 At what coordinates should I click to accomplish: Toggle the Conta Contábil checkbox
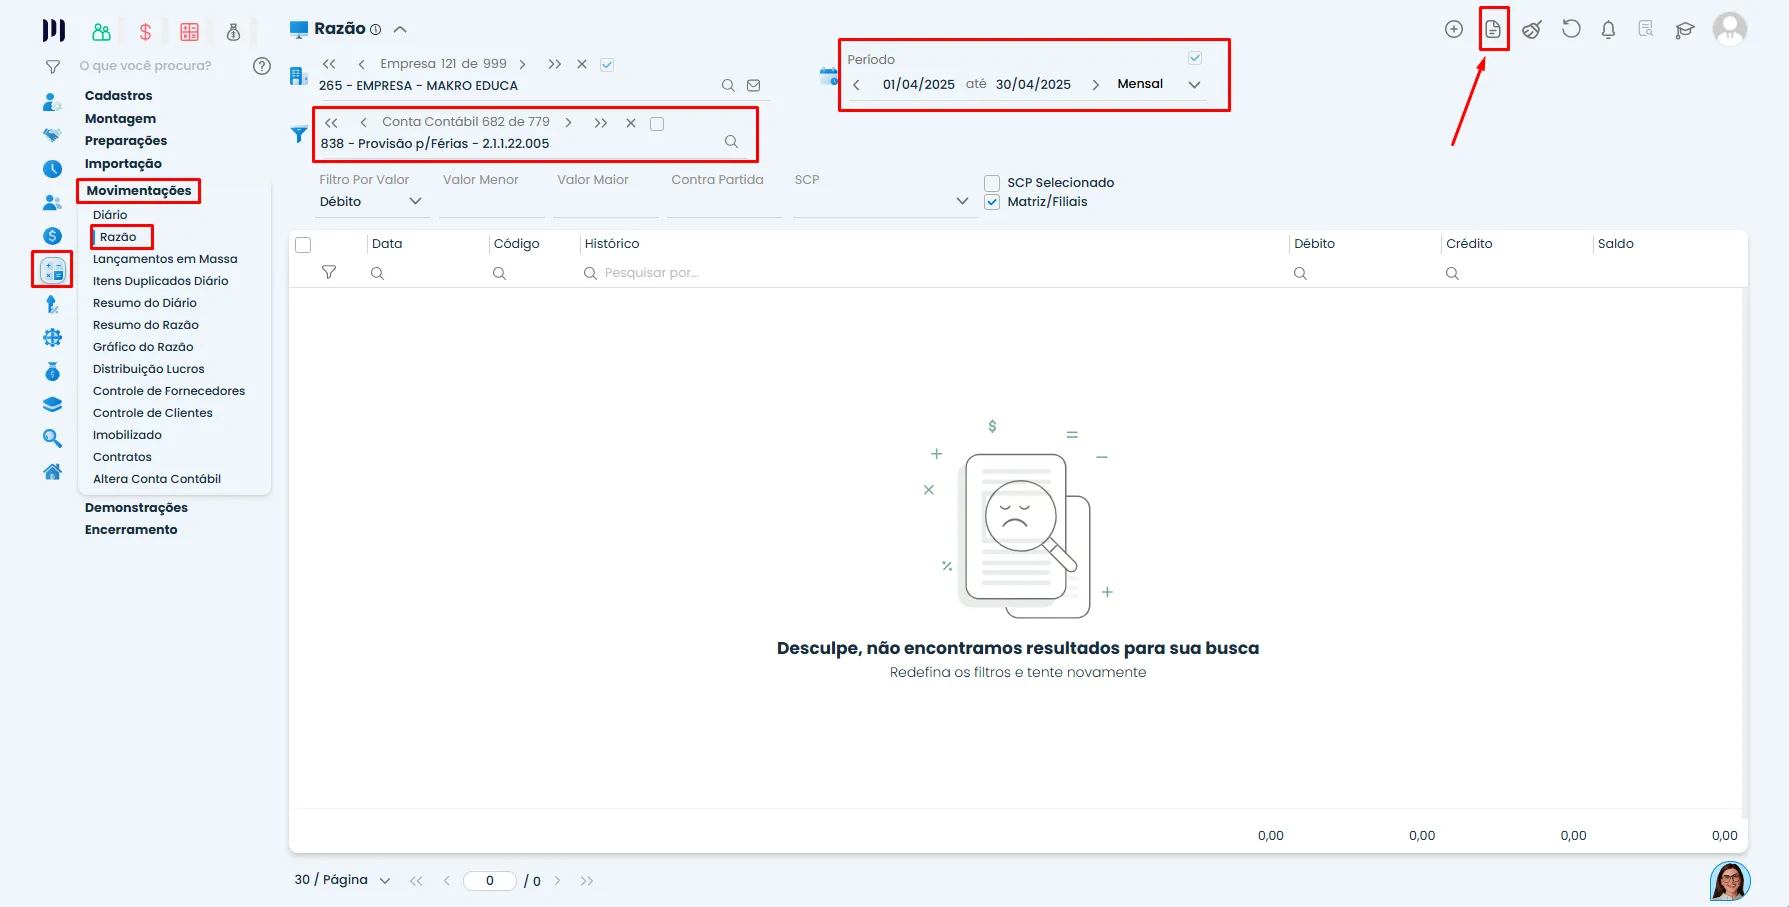(x=657, y=124)
